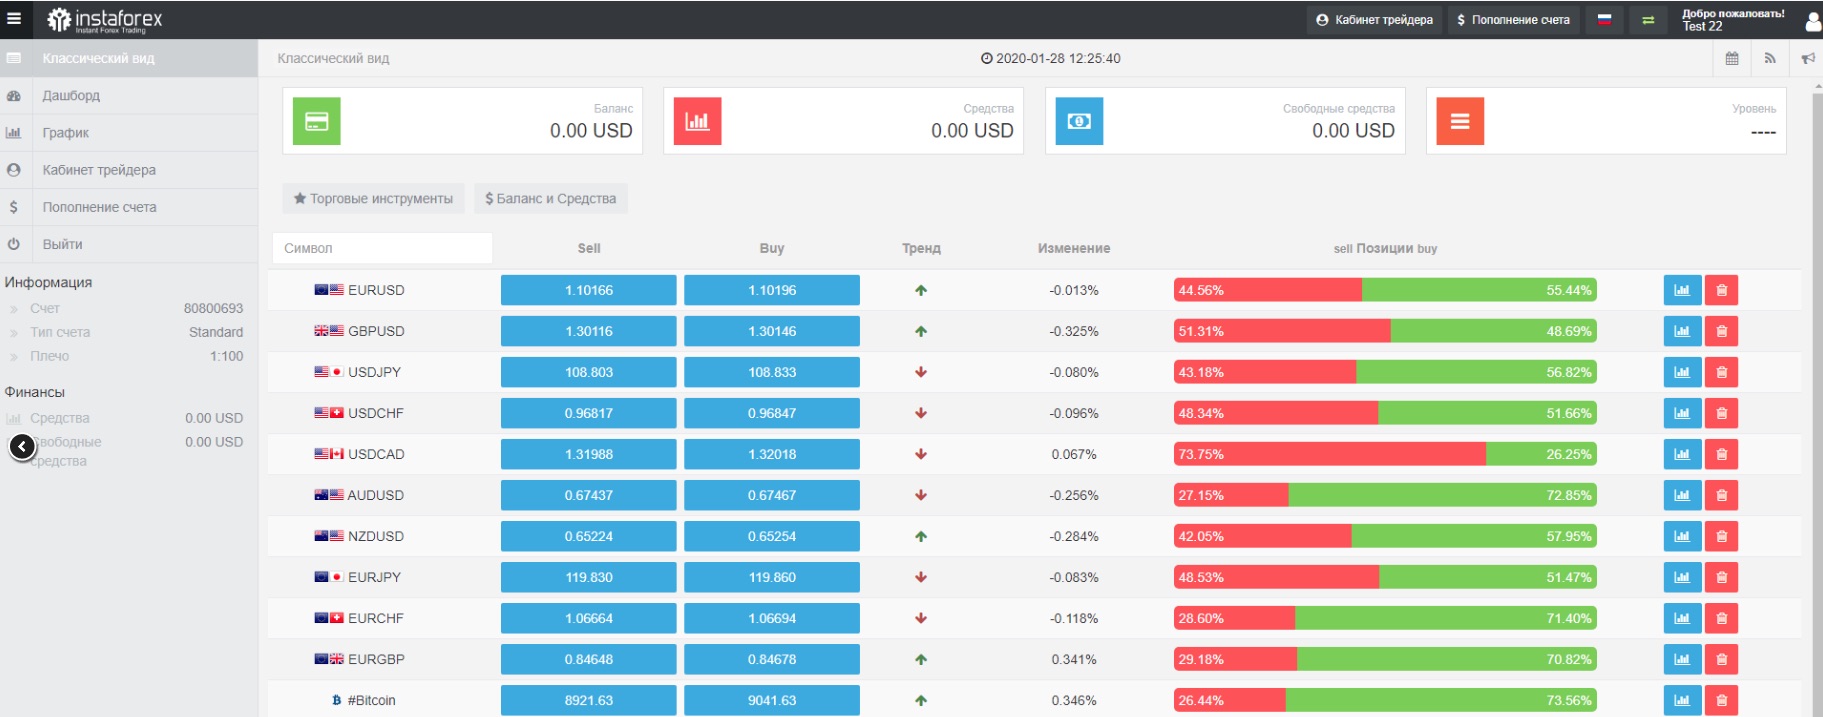Screen dimensions: 1823x717
Task: Select Классический вид in the sidebar
Action: click(x=129, y=58)
